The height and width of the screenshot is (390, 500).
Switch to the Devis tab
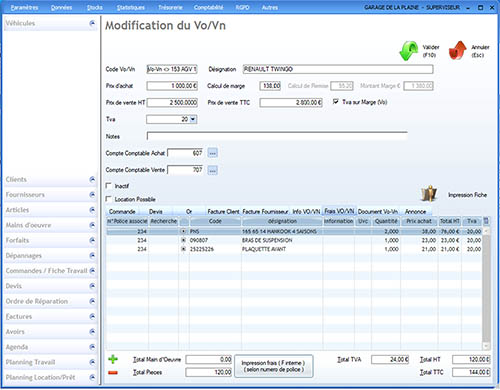pos(156,211)
